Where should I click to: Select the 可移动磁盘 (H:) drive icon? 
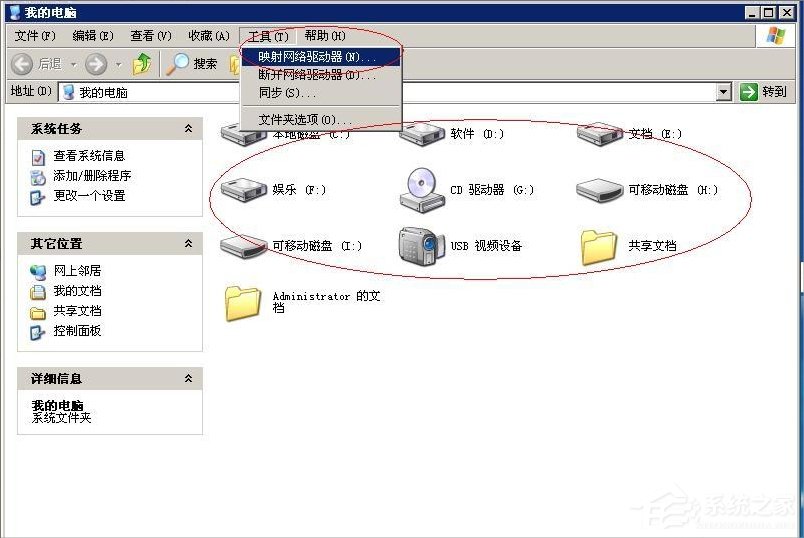click(599, 190)
